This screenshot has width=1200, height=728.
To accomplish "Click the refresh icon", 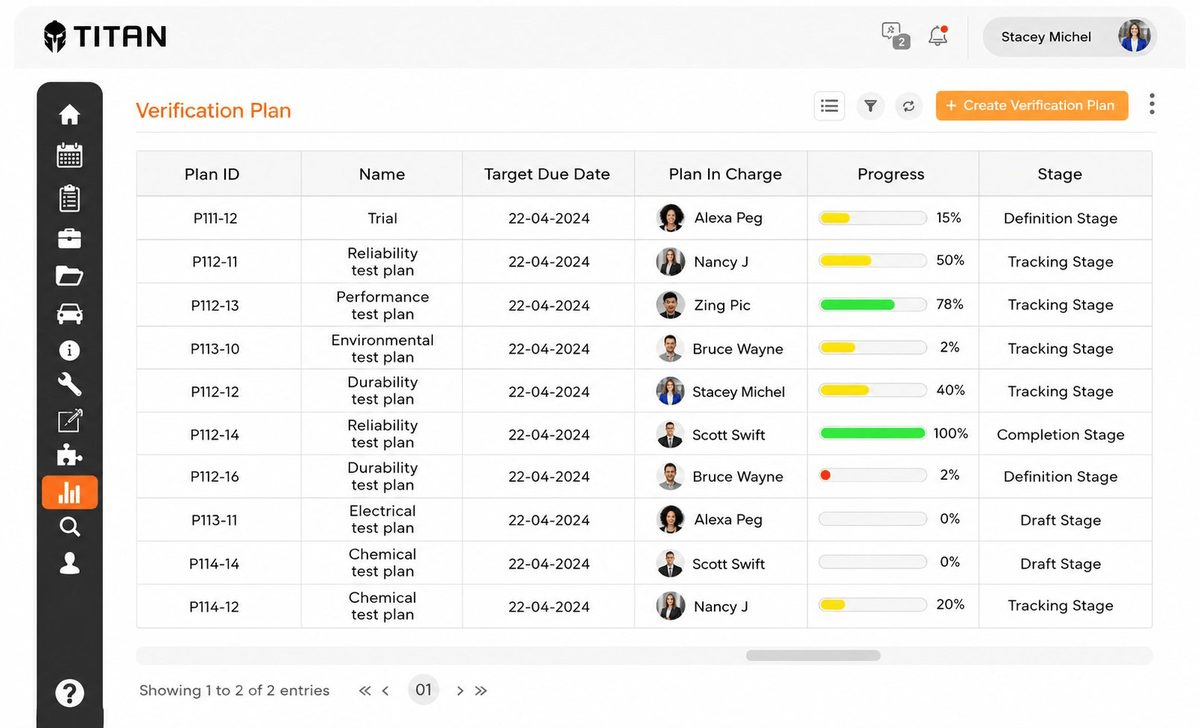I will 908,105.
